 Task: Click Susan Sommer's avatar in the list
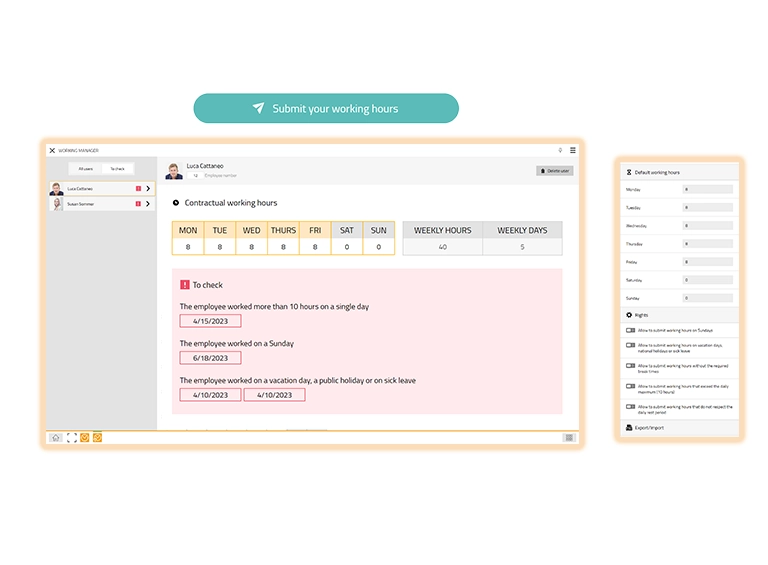click(57, 204)
